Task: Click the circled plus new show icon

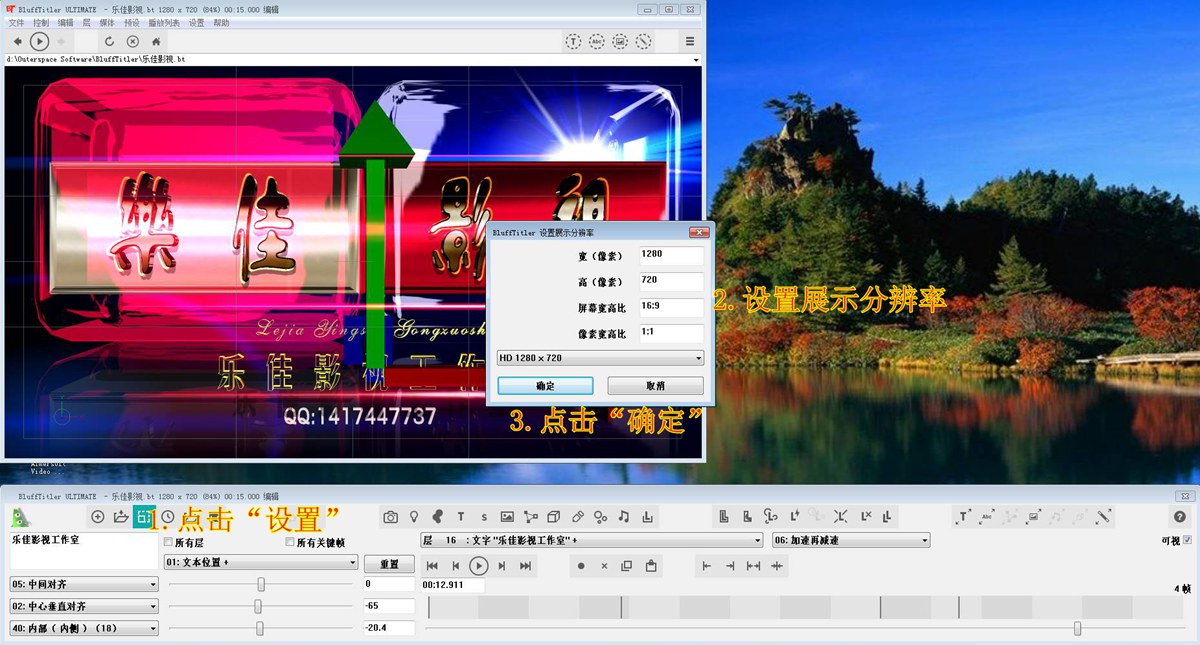Action: point(98,516)
